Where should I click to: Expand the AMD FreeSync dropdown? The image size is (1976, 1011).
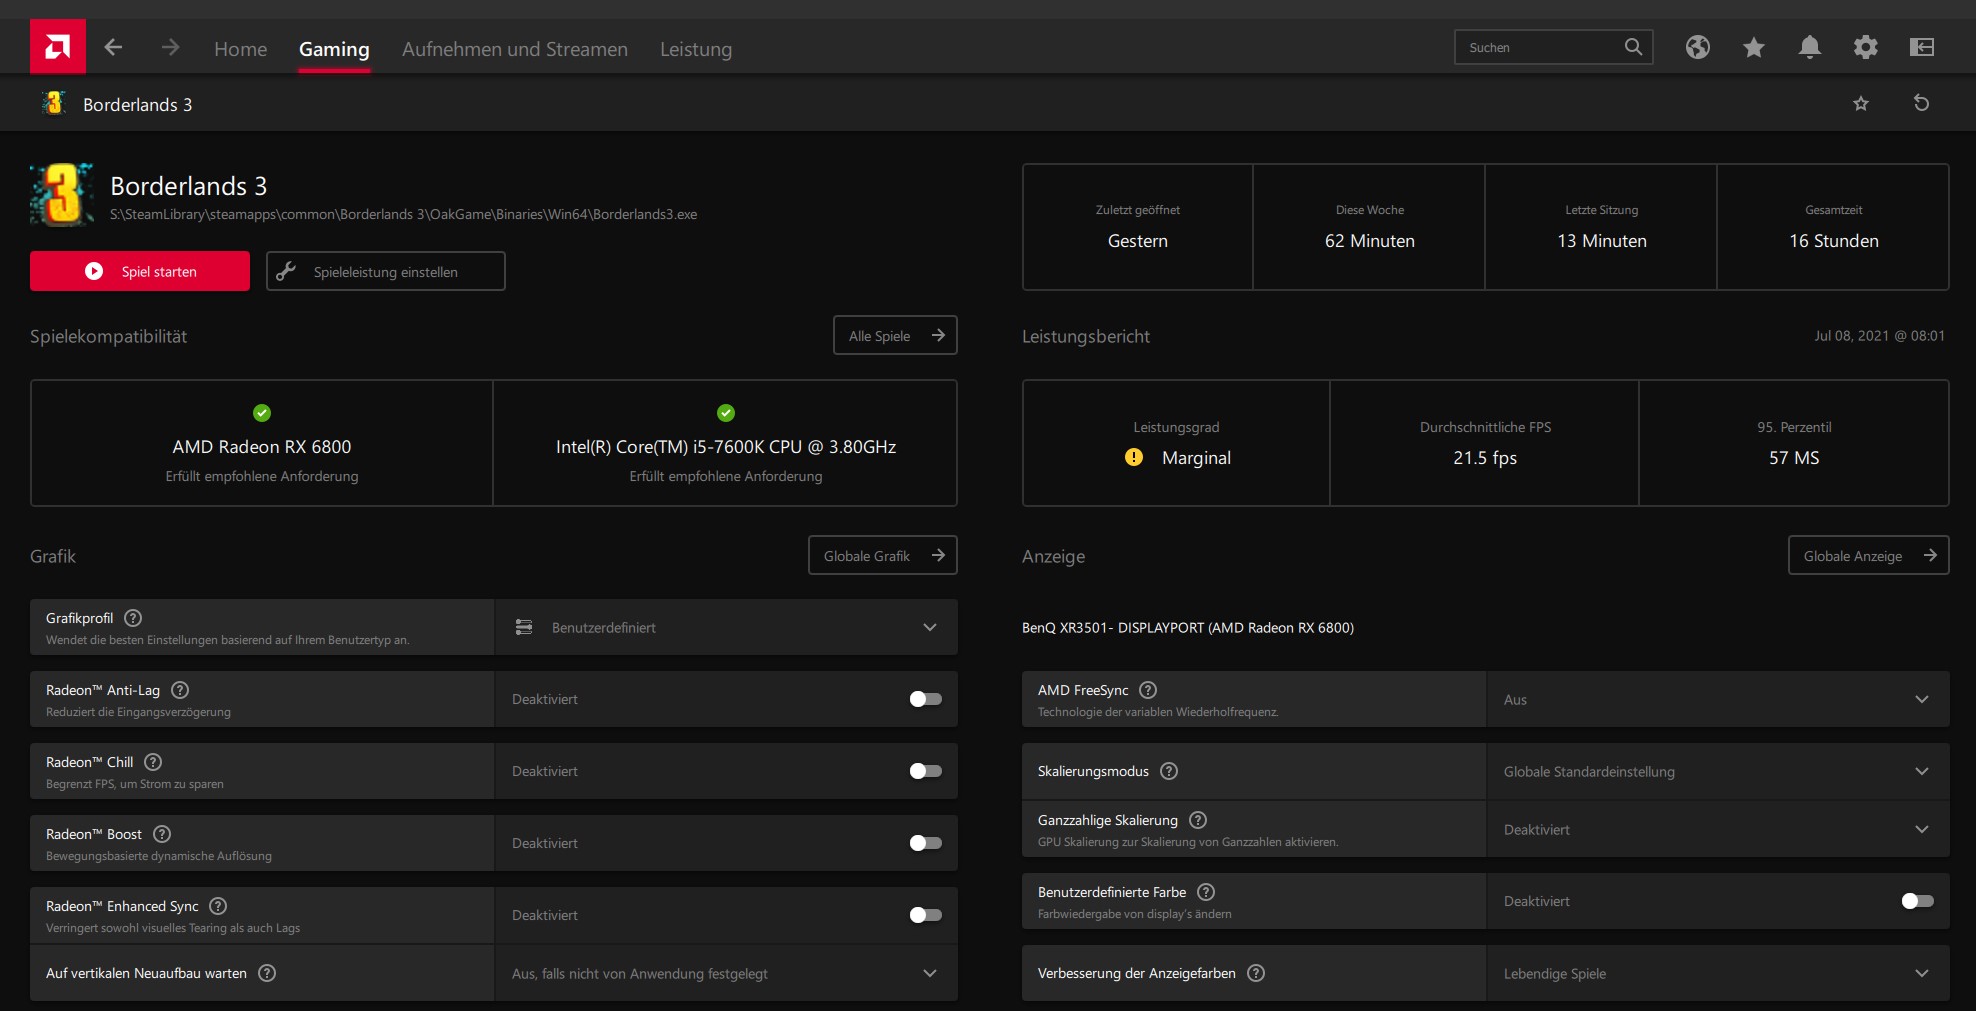[x=1718, y=699]
